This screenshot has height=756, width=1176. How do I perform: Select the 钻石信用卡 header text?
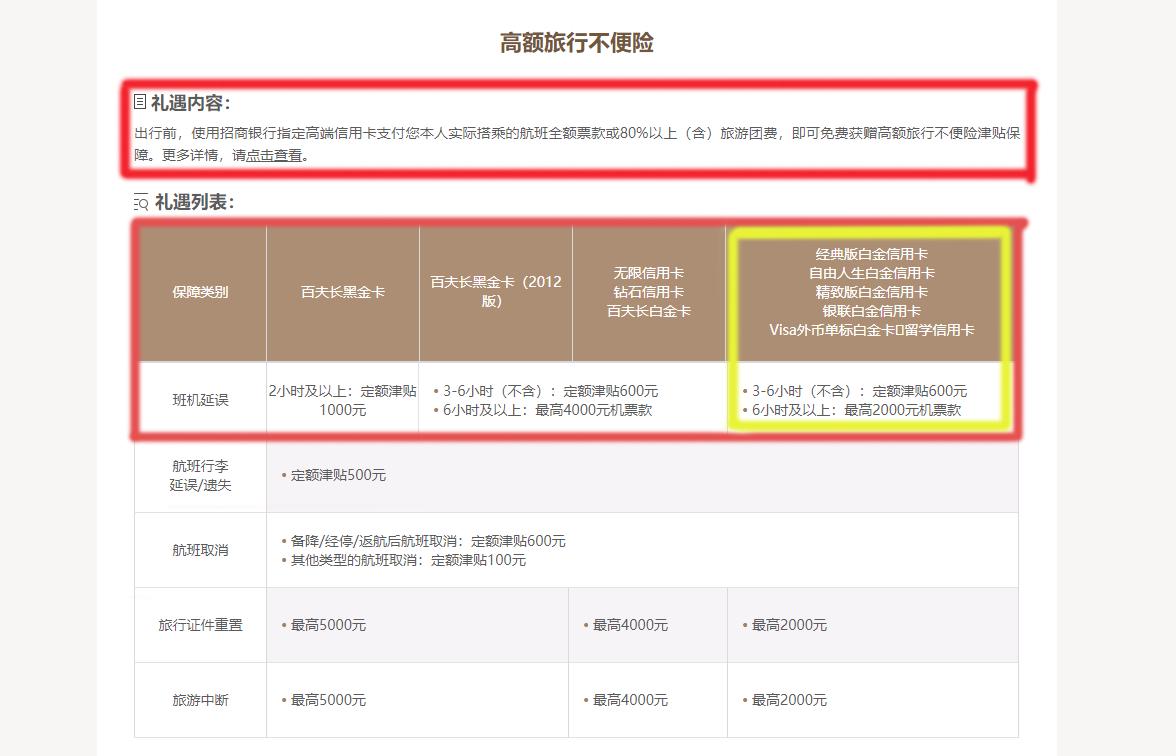coord(648,292)
